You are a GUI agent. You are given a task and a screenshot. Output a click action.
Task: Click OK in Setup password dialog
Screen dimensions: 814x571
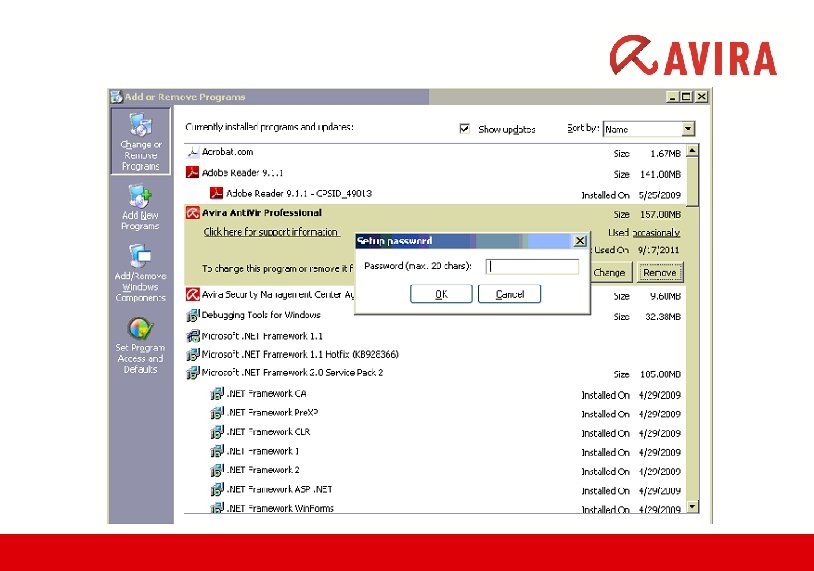441,294
